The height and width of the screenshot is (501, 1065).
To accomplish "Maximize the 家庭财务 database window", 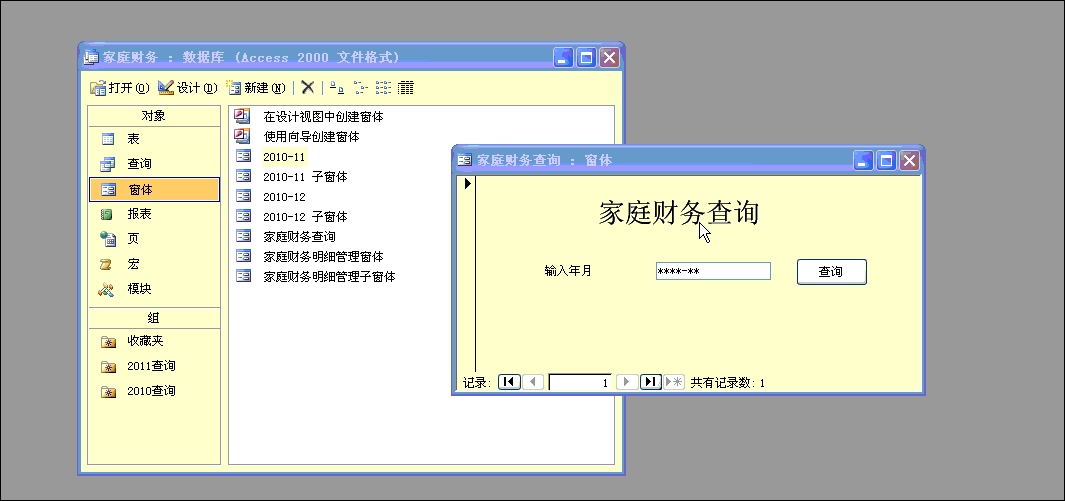I will pyautogui.click(x=586, y=58).
